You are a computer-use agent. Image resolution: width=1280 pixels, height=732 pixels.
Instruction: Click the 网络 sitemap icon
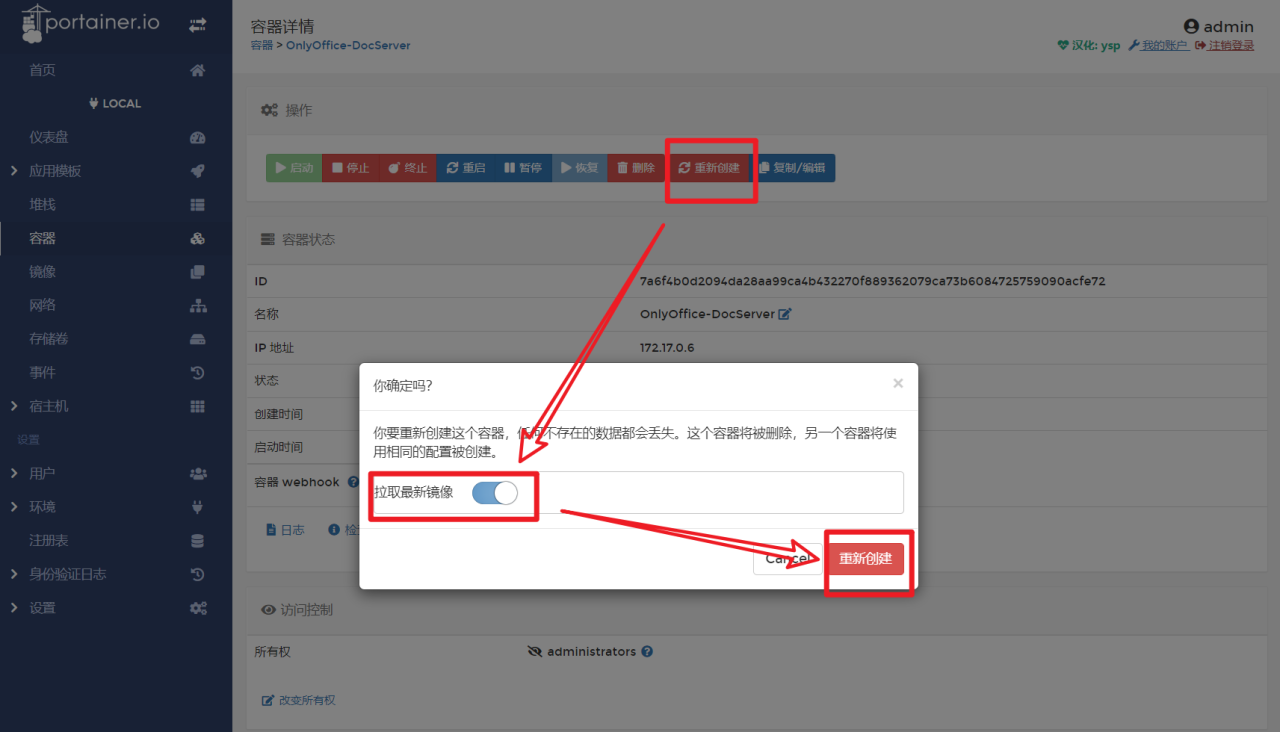[x=198, y=305]
